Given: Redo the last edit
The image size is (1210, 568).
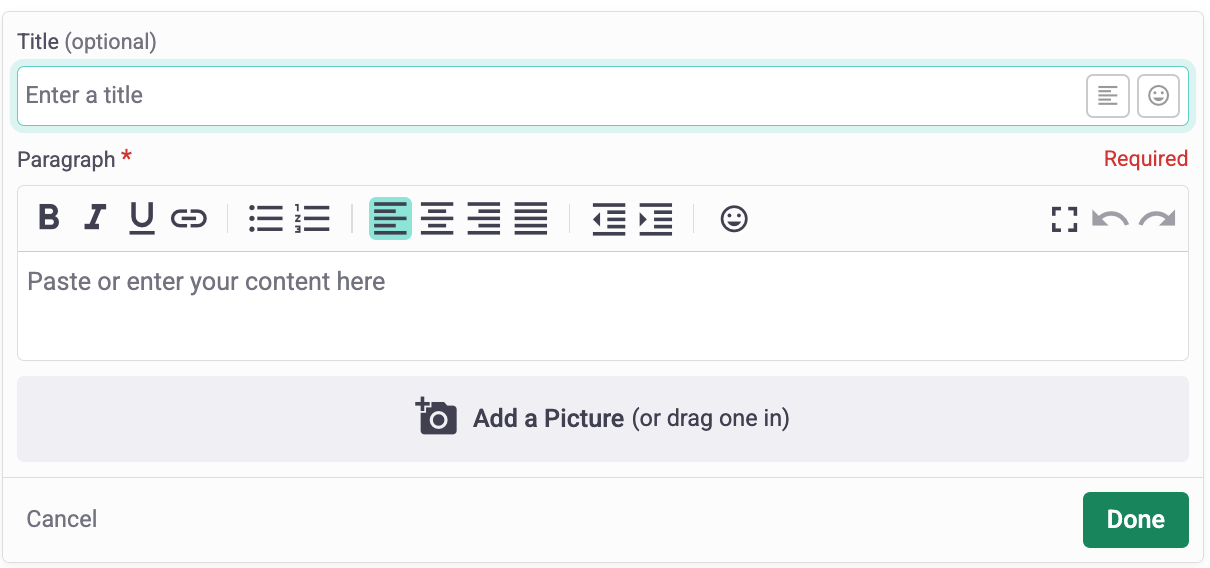Looking at the screenshot, I should click(x=1157, y=219).
